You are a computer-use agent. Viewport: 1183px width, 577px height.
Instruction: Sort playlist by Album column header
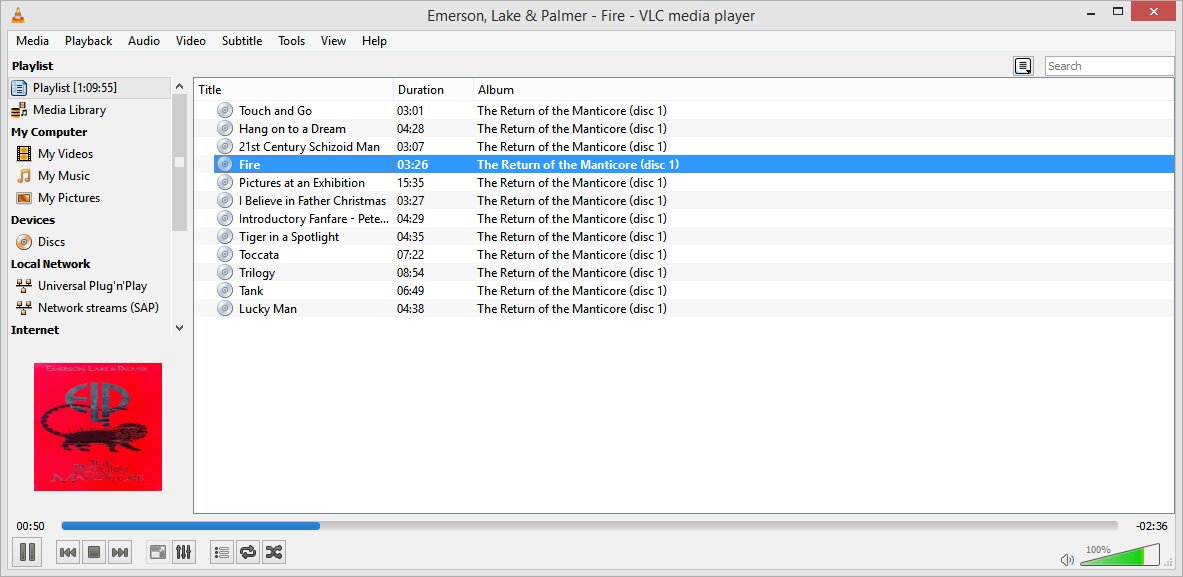(824, 90)
